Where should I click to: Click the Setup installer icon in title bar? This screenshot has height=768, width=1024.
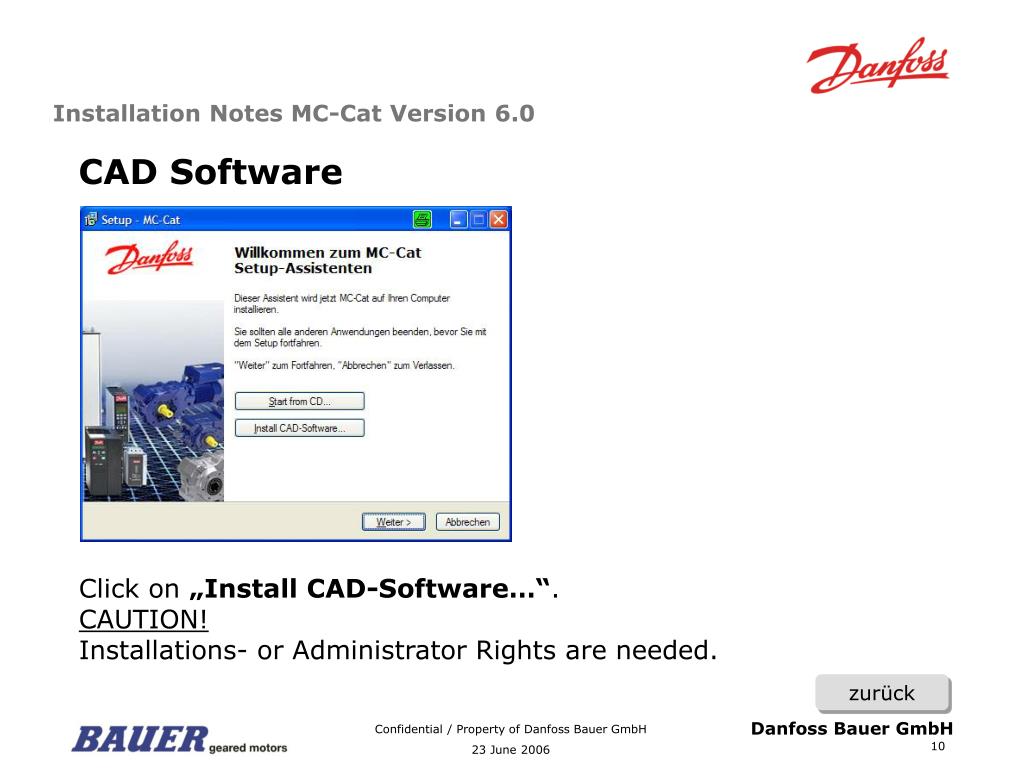click(x=91, y=219)
